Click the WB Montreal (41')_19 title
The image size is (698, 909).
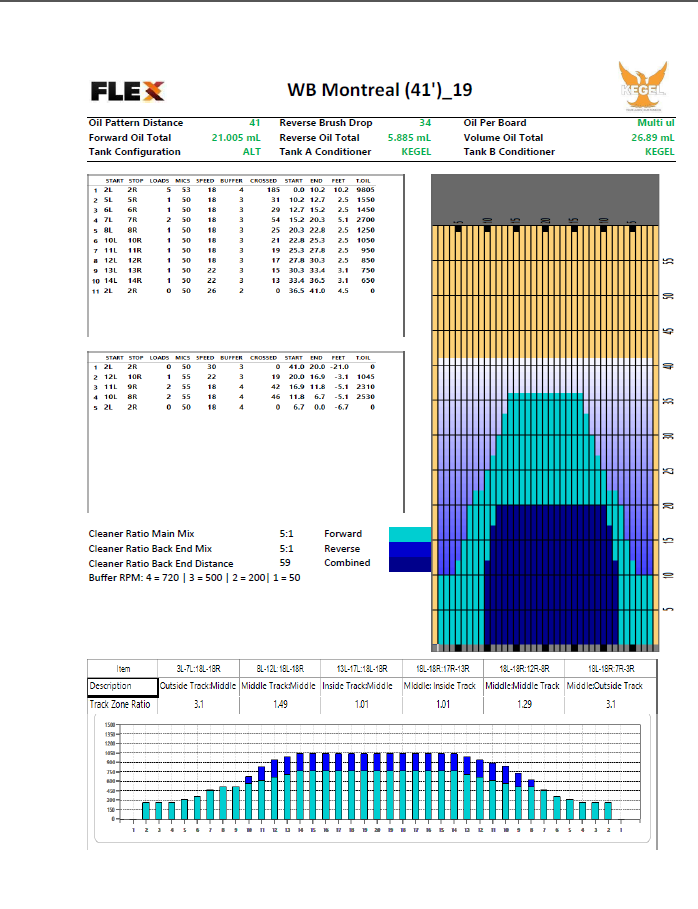point(380,91)
